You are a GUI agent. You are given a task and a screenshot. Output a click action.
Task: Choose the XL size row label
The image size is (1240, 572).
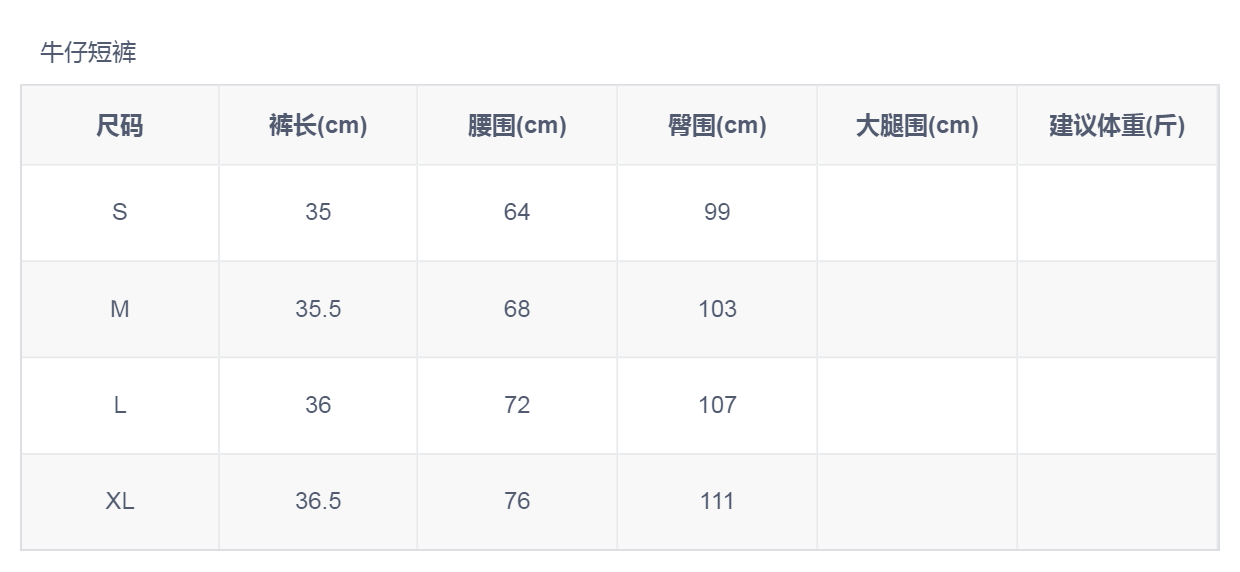pyautogui.click(x=120, y=501)
